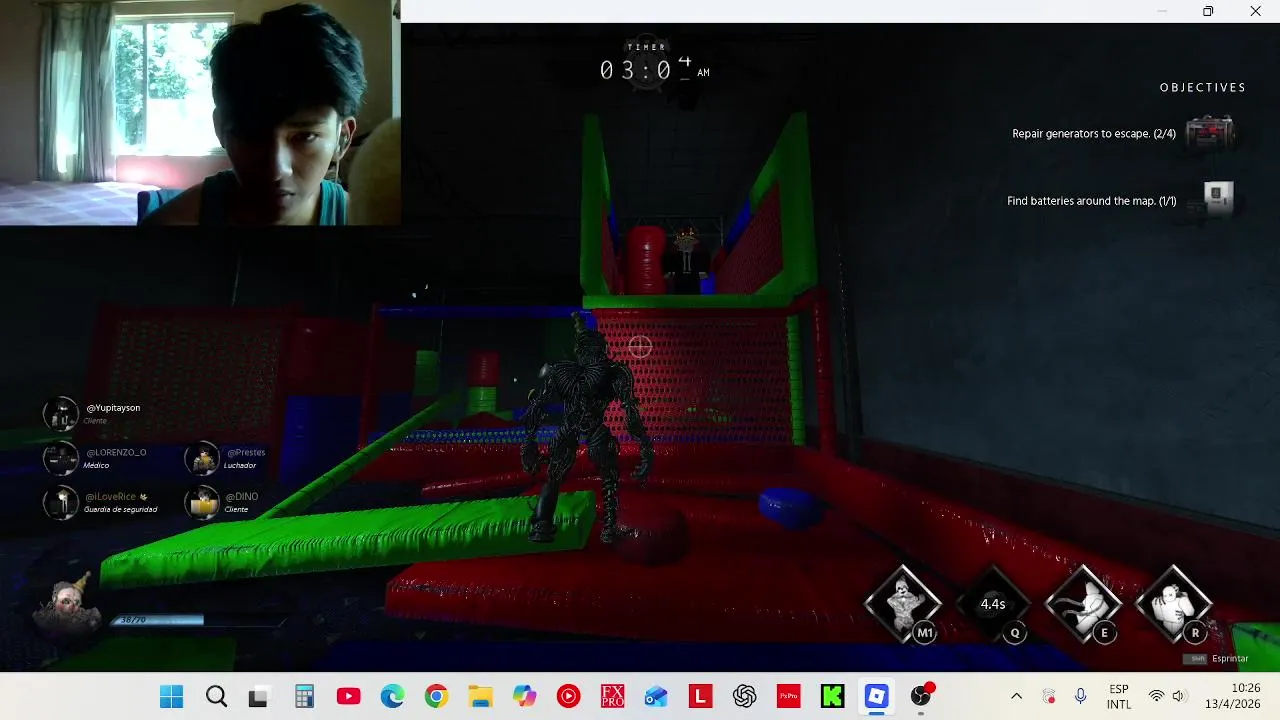Open the red L app on taskbar
The image size is (1280, 720).
tap(700, 696)
